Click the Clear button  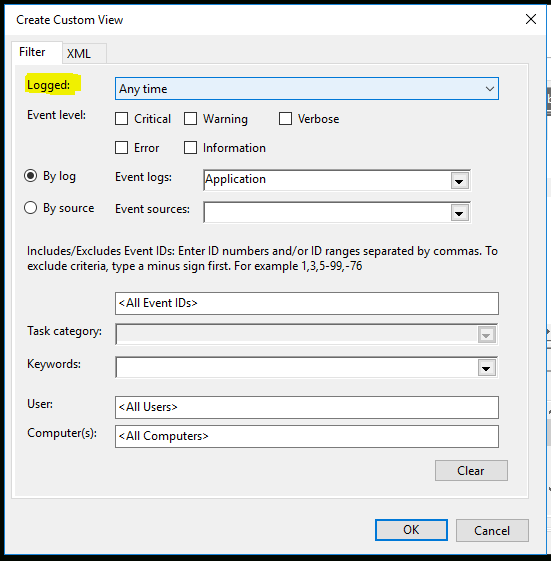tap(471, 470)
